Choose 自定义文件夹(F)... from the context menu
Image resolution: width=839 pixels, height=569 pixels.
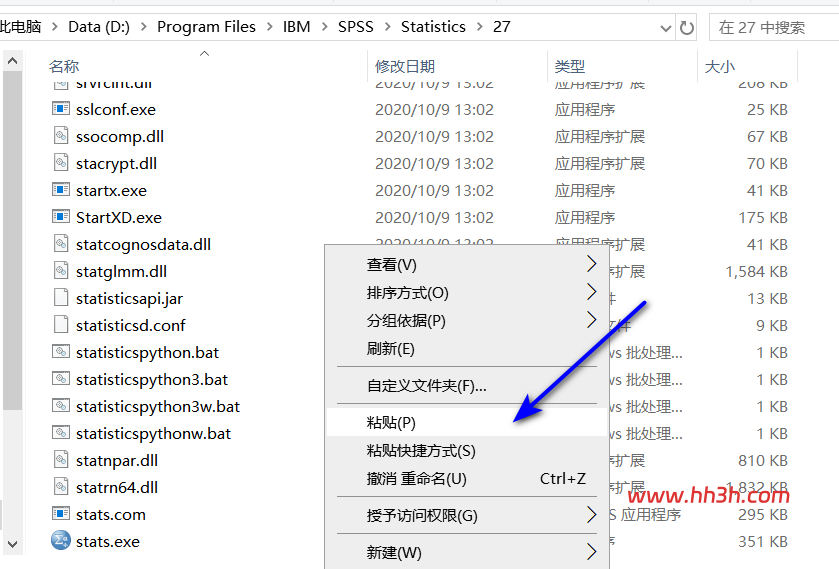click(466, 385)
